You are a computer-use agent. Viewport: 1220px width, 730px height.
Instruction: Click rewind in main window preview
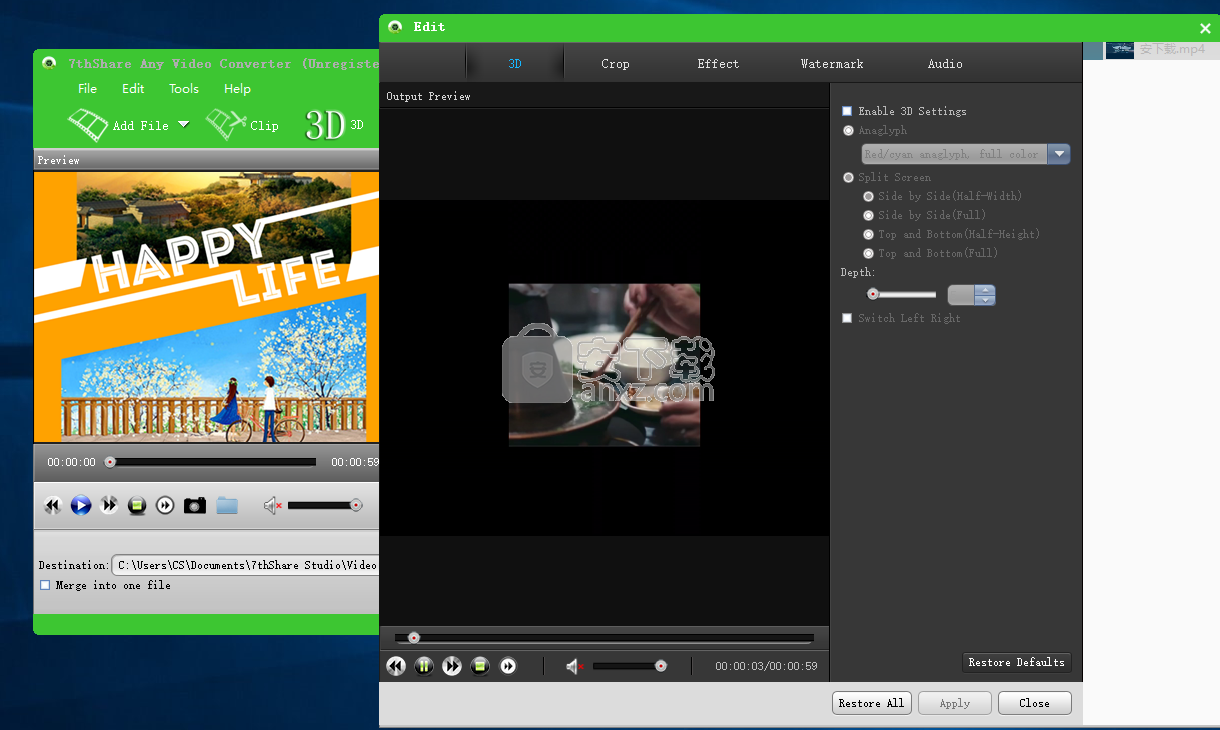[x=53, y=506]
